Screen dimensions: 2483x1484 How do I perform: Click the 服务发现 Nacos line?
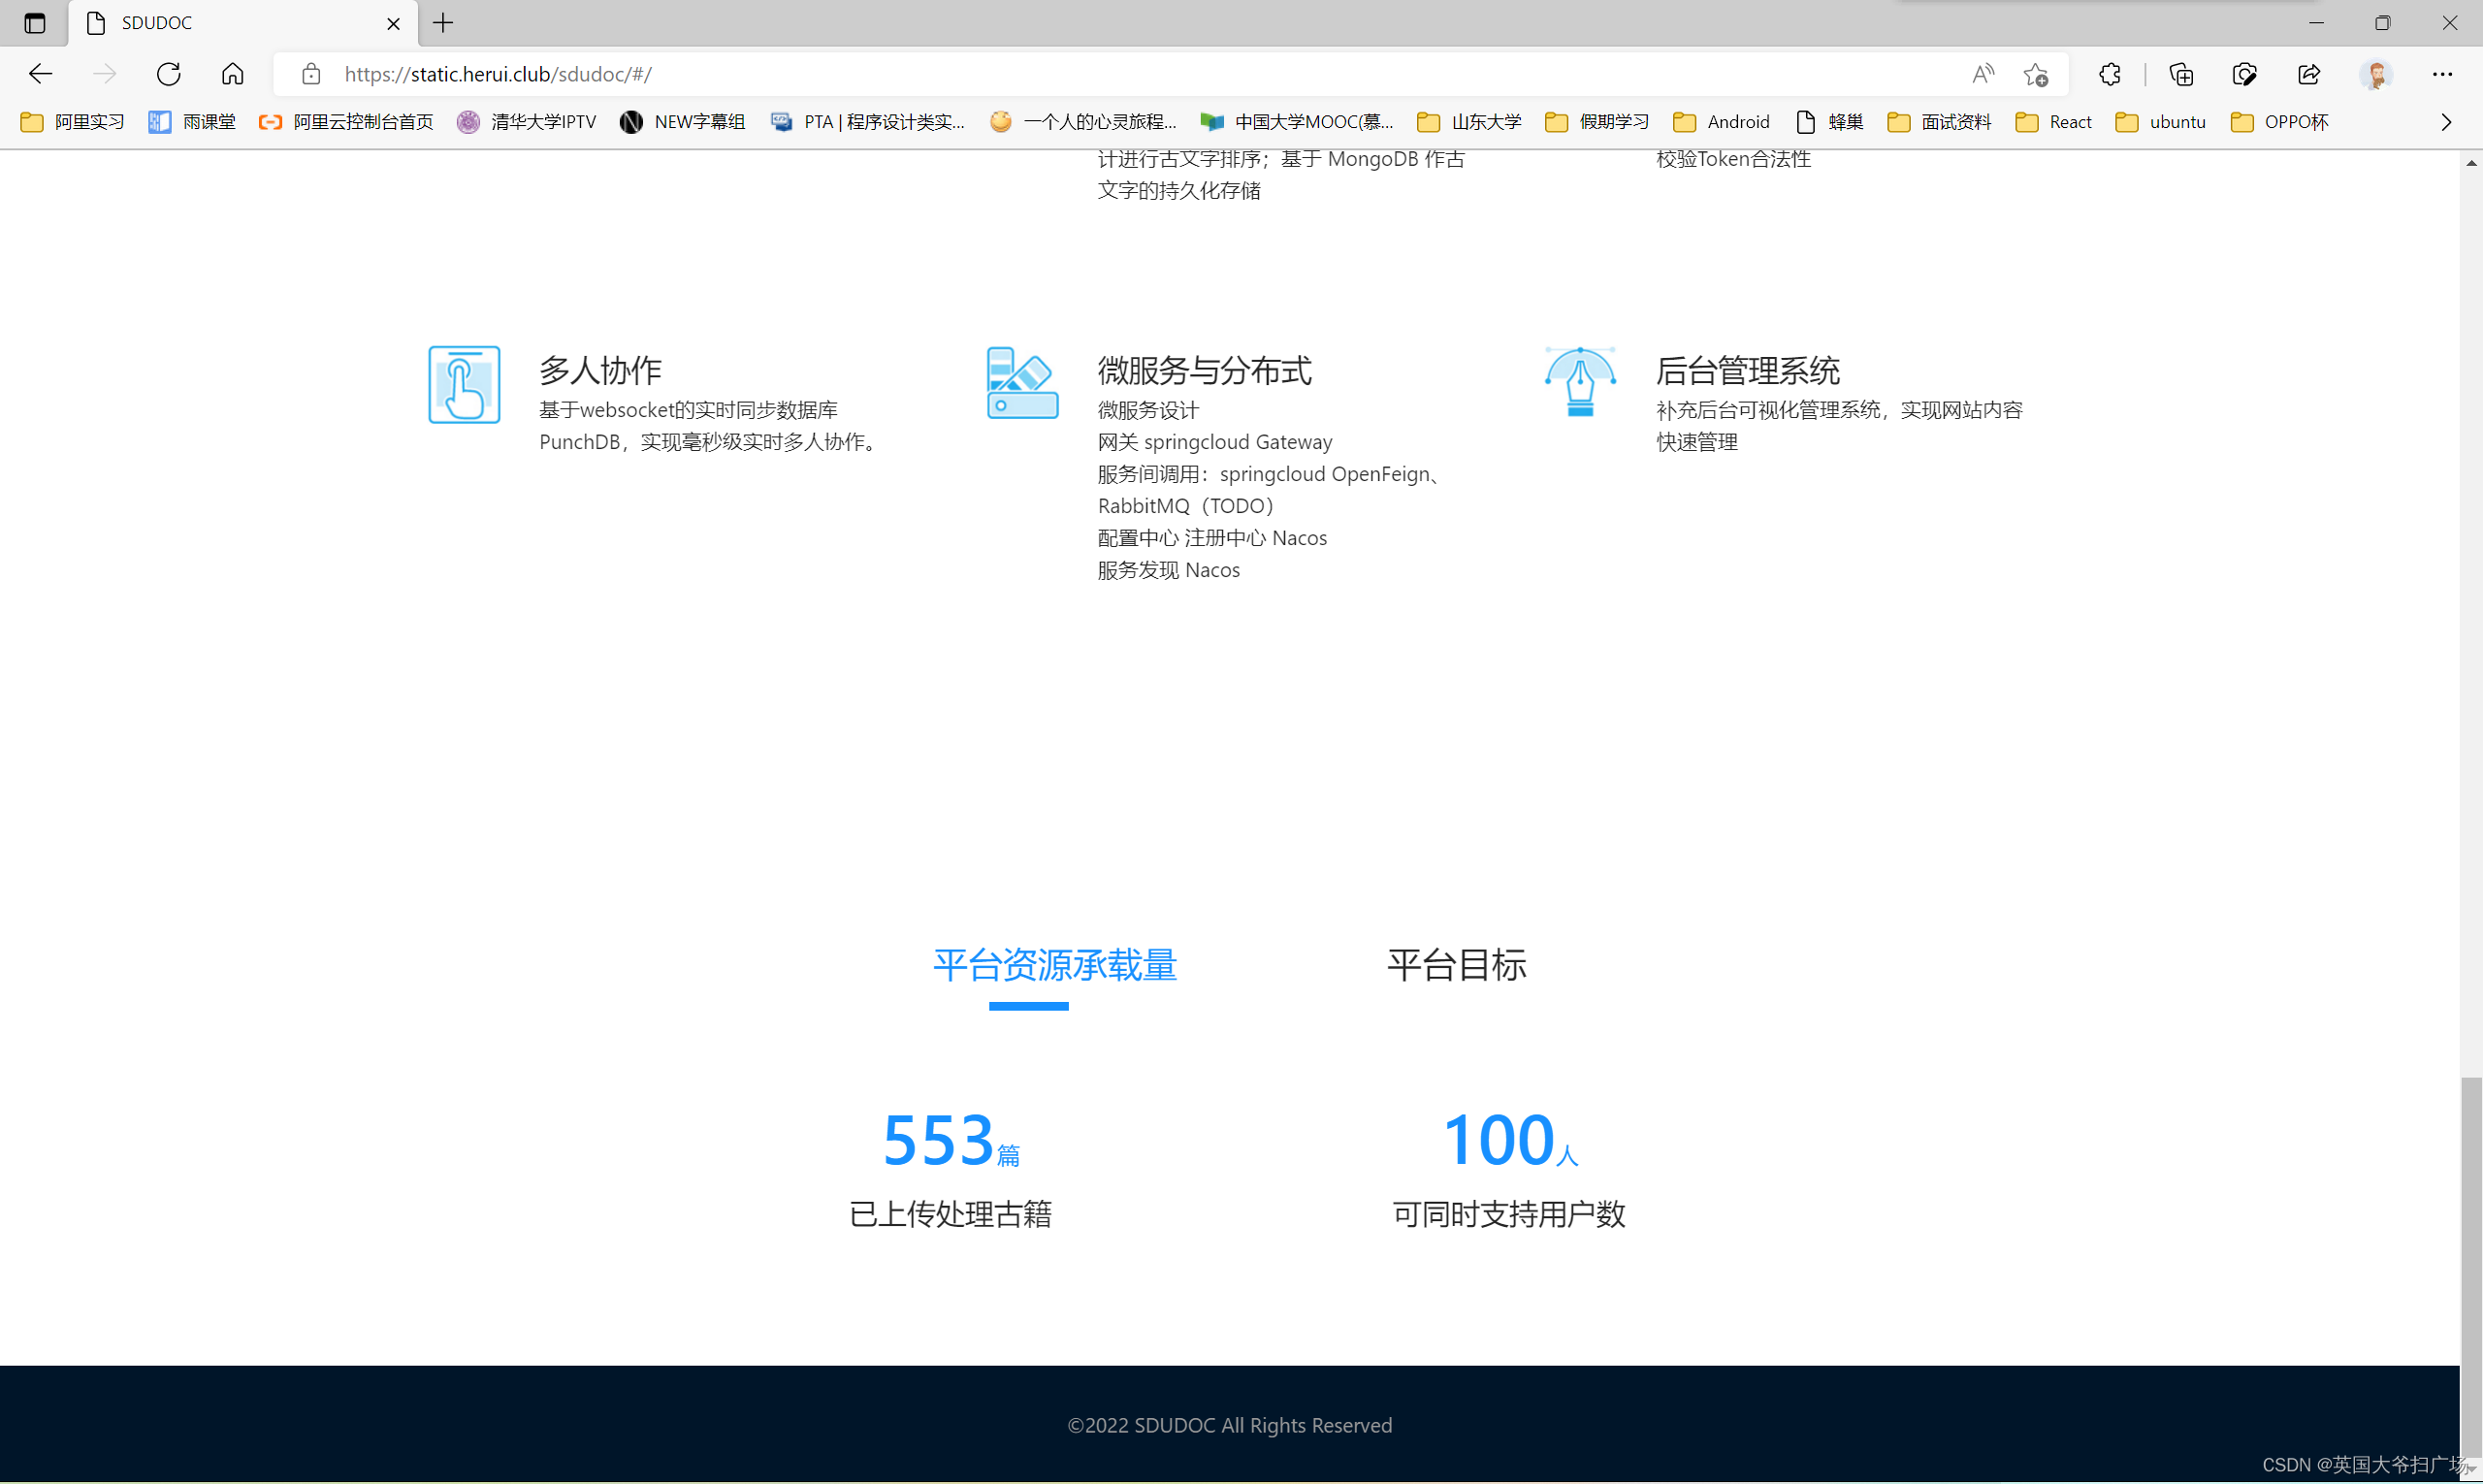point(1168,570)
